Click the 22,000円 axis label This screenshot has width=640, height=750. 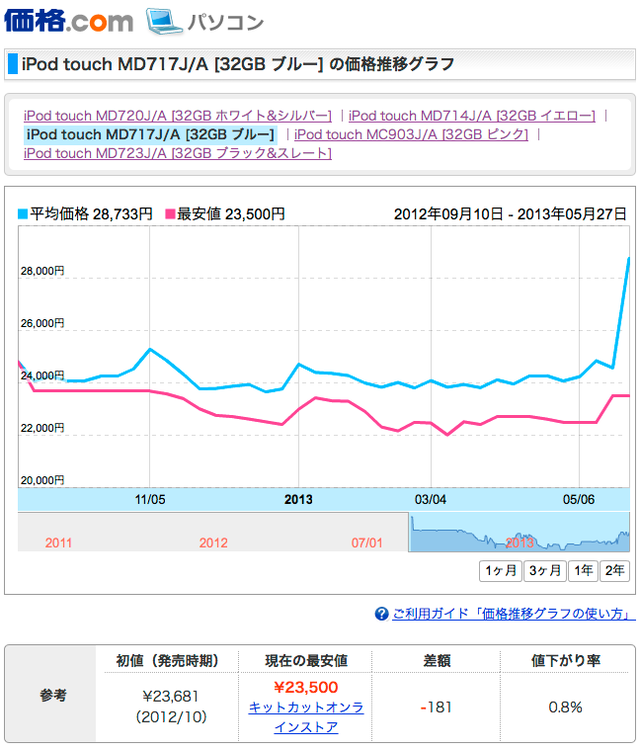(42, 428)
